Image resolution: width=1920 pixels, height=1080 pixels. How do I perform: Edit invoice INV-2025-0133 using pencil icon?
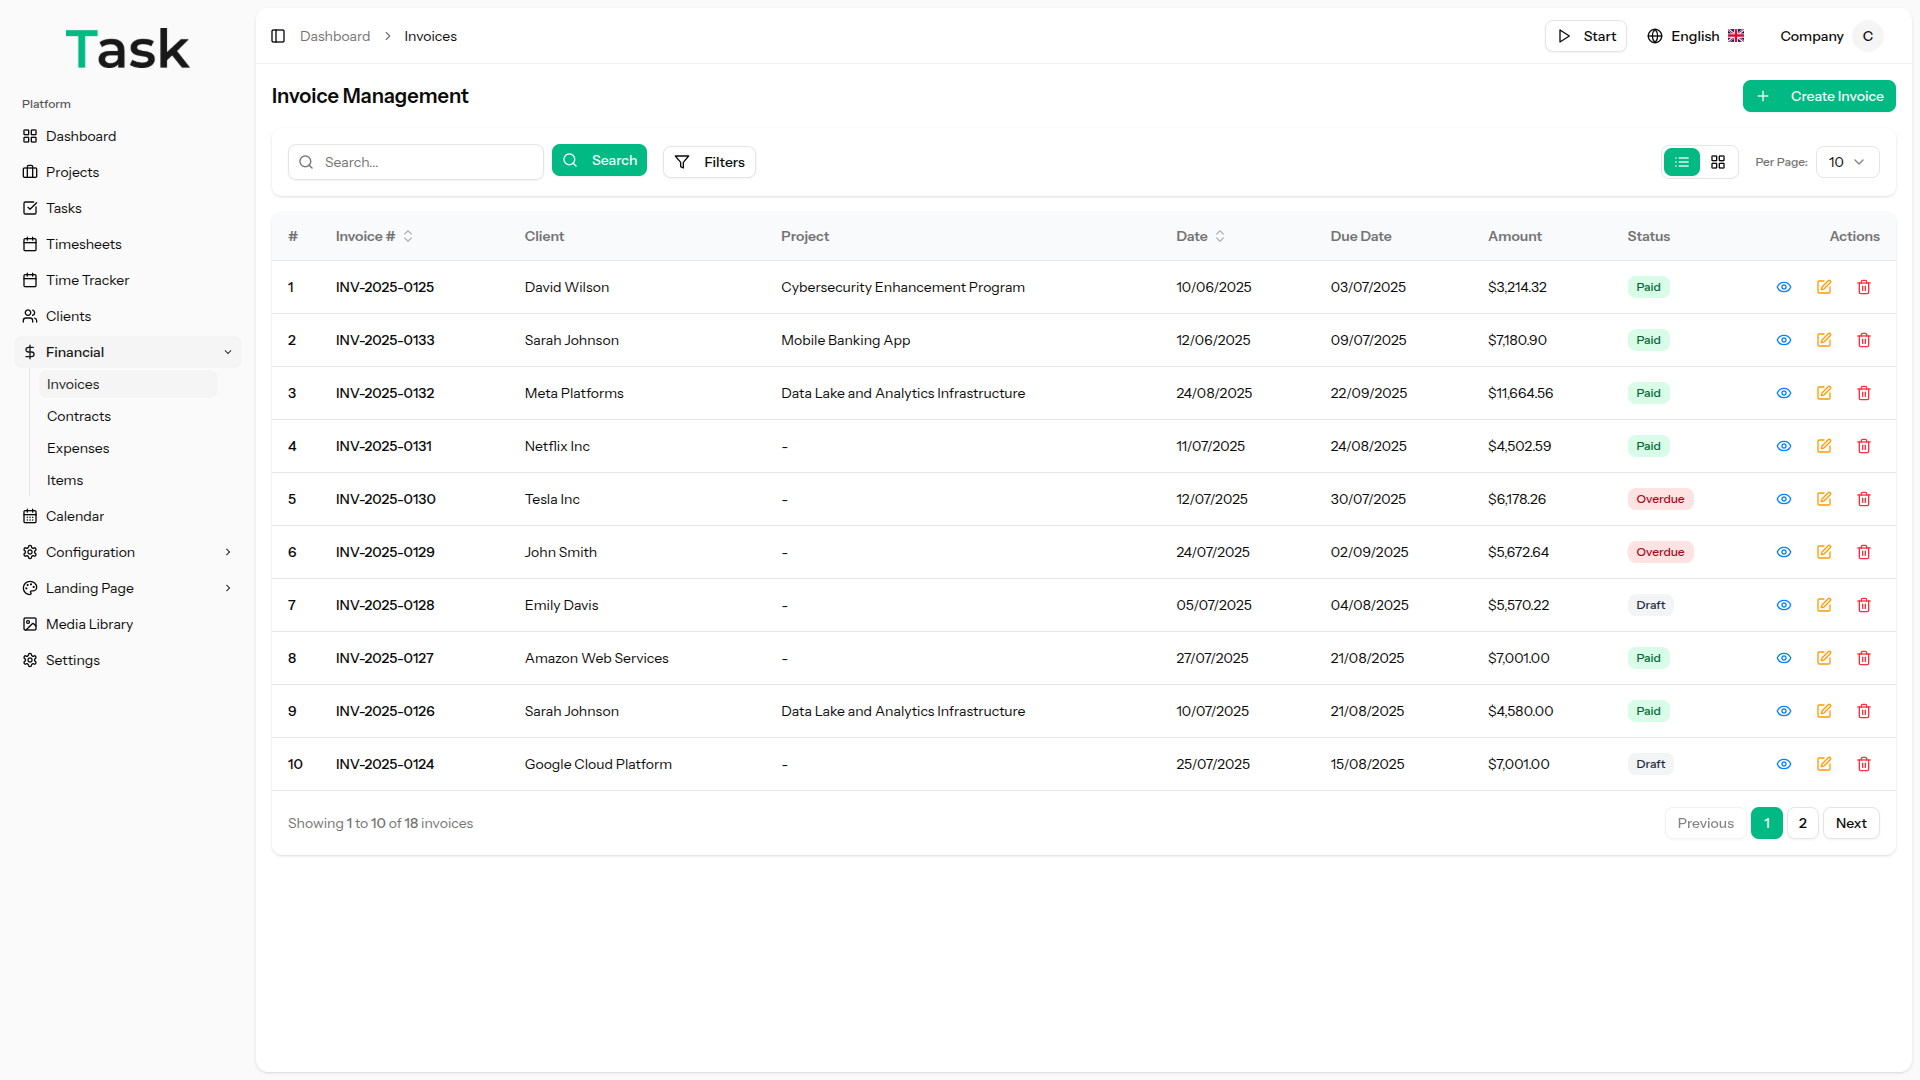click(x=1824, y=340)
